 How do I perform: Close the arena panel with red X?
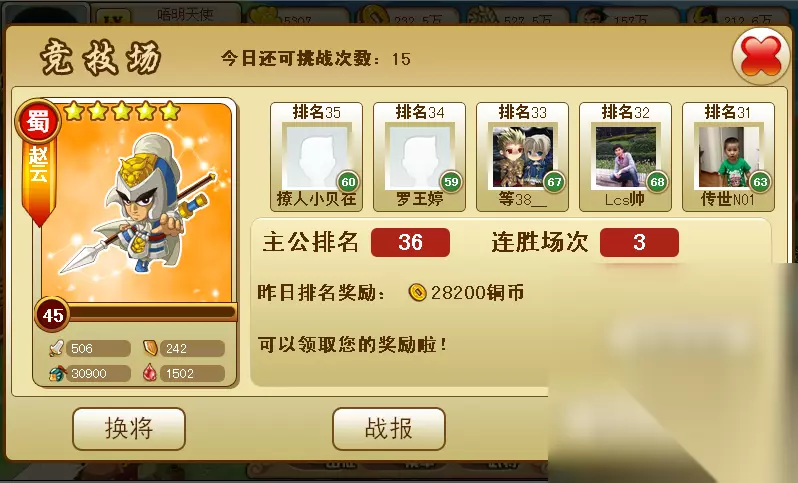760,55
